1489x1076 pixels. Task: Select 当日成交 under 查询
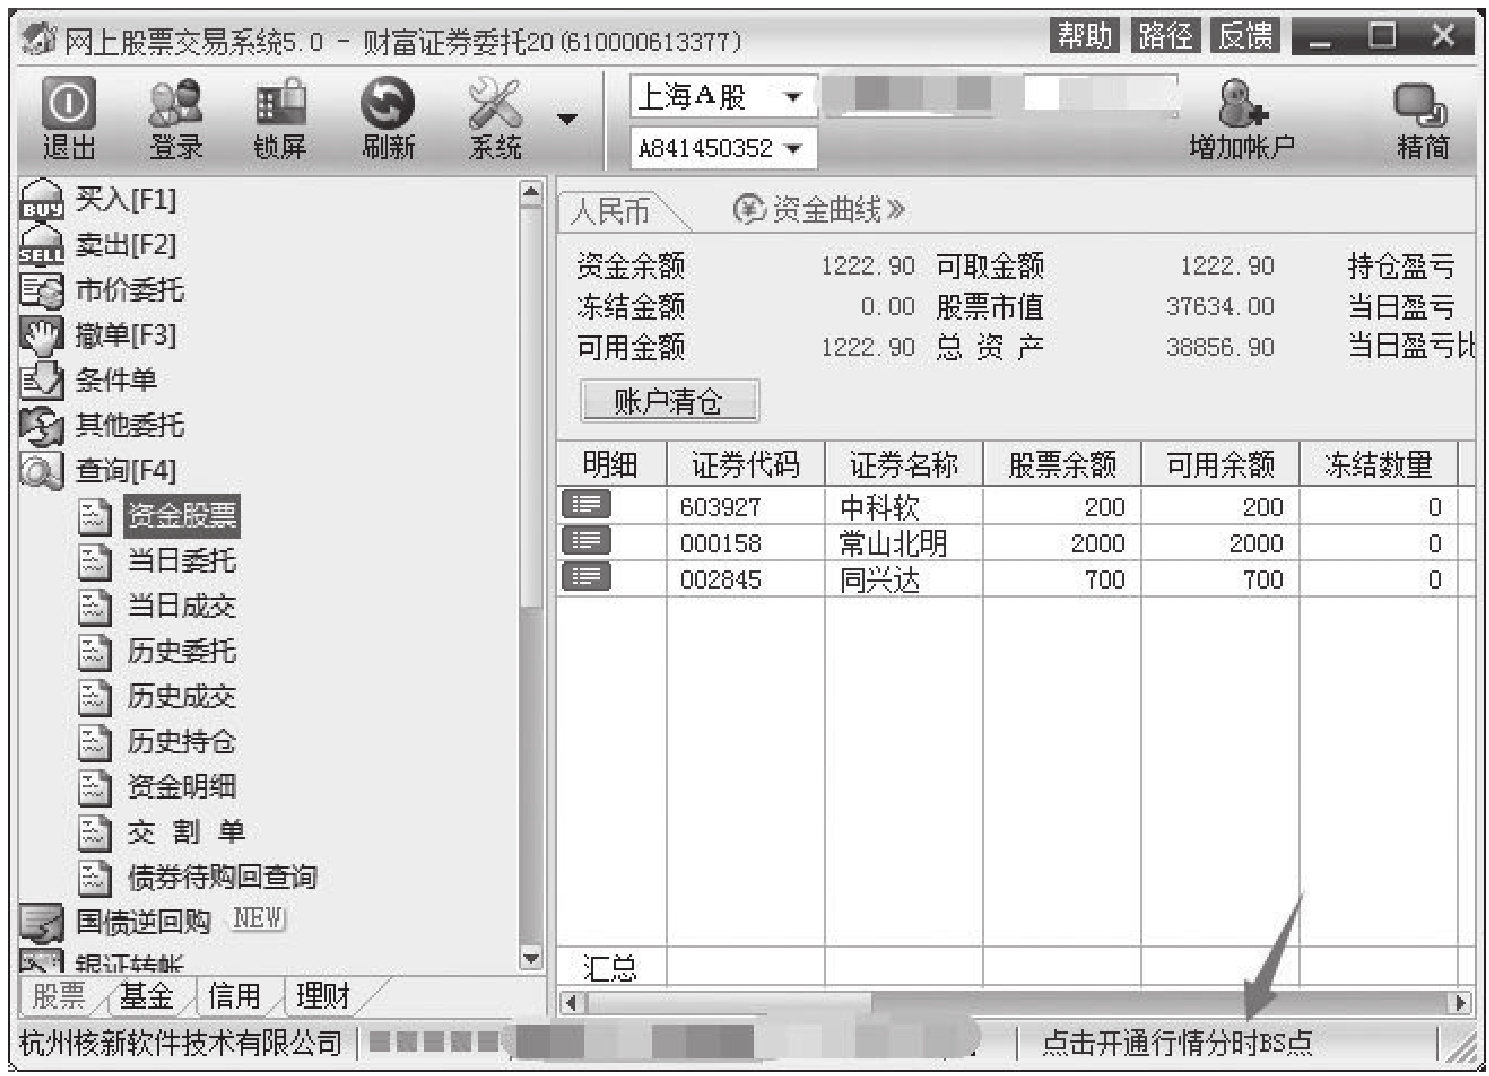181,606
